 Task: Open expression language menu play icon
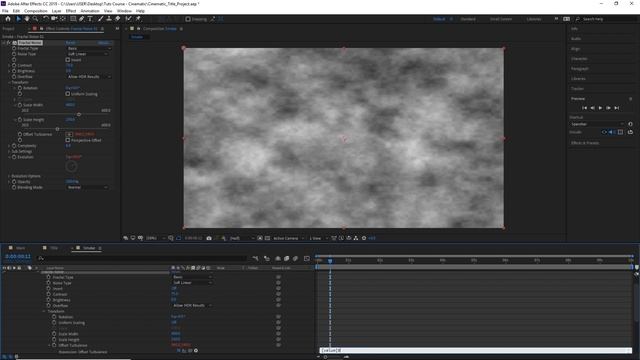coord(196,351)
